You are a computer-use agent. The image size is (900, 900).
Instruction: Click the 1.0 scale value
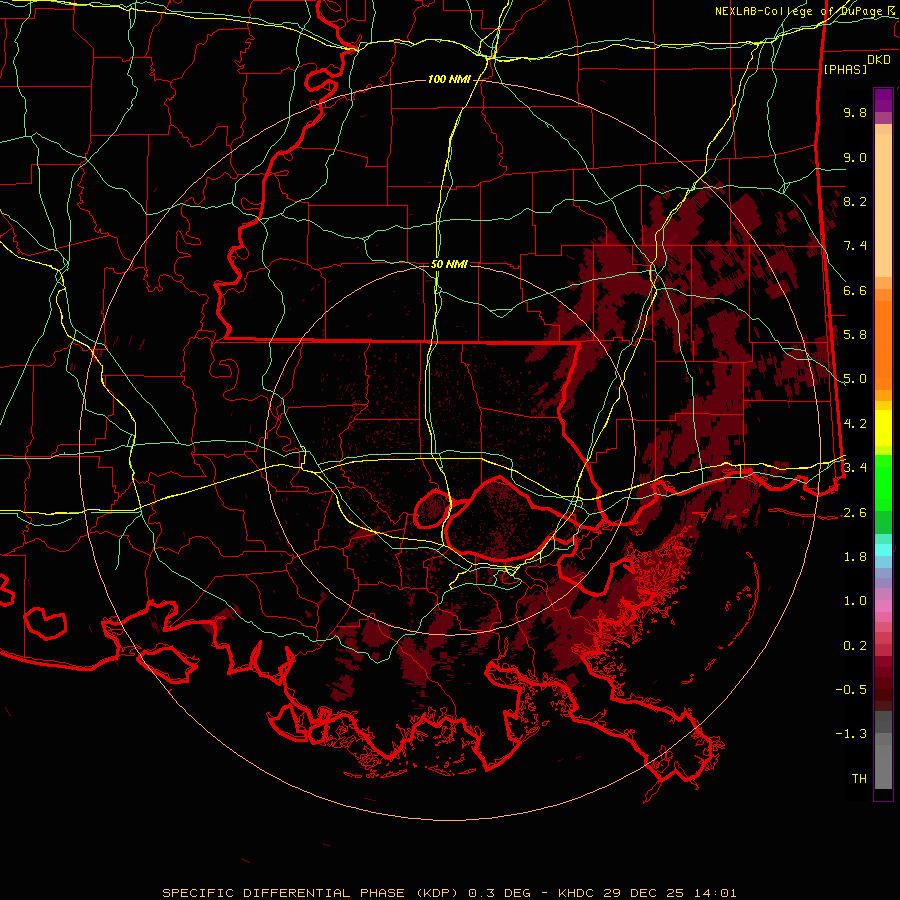(855, 601)
